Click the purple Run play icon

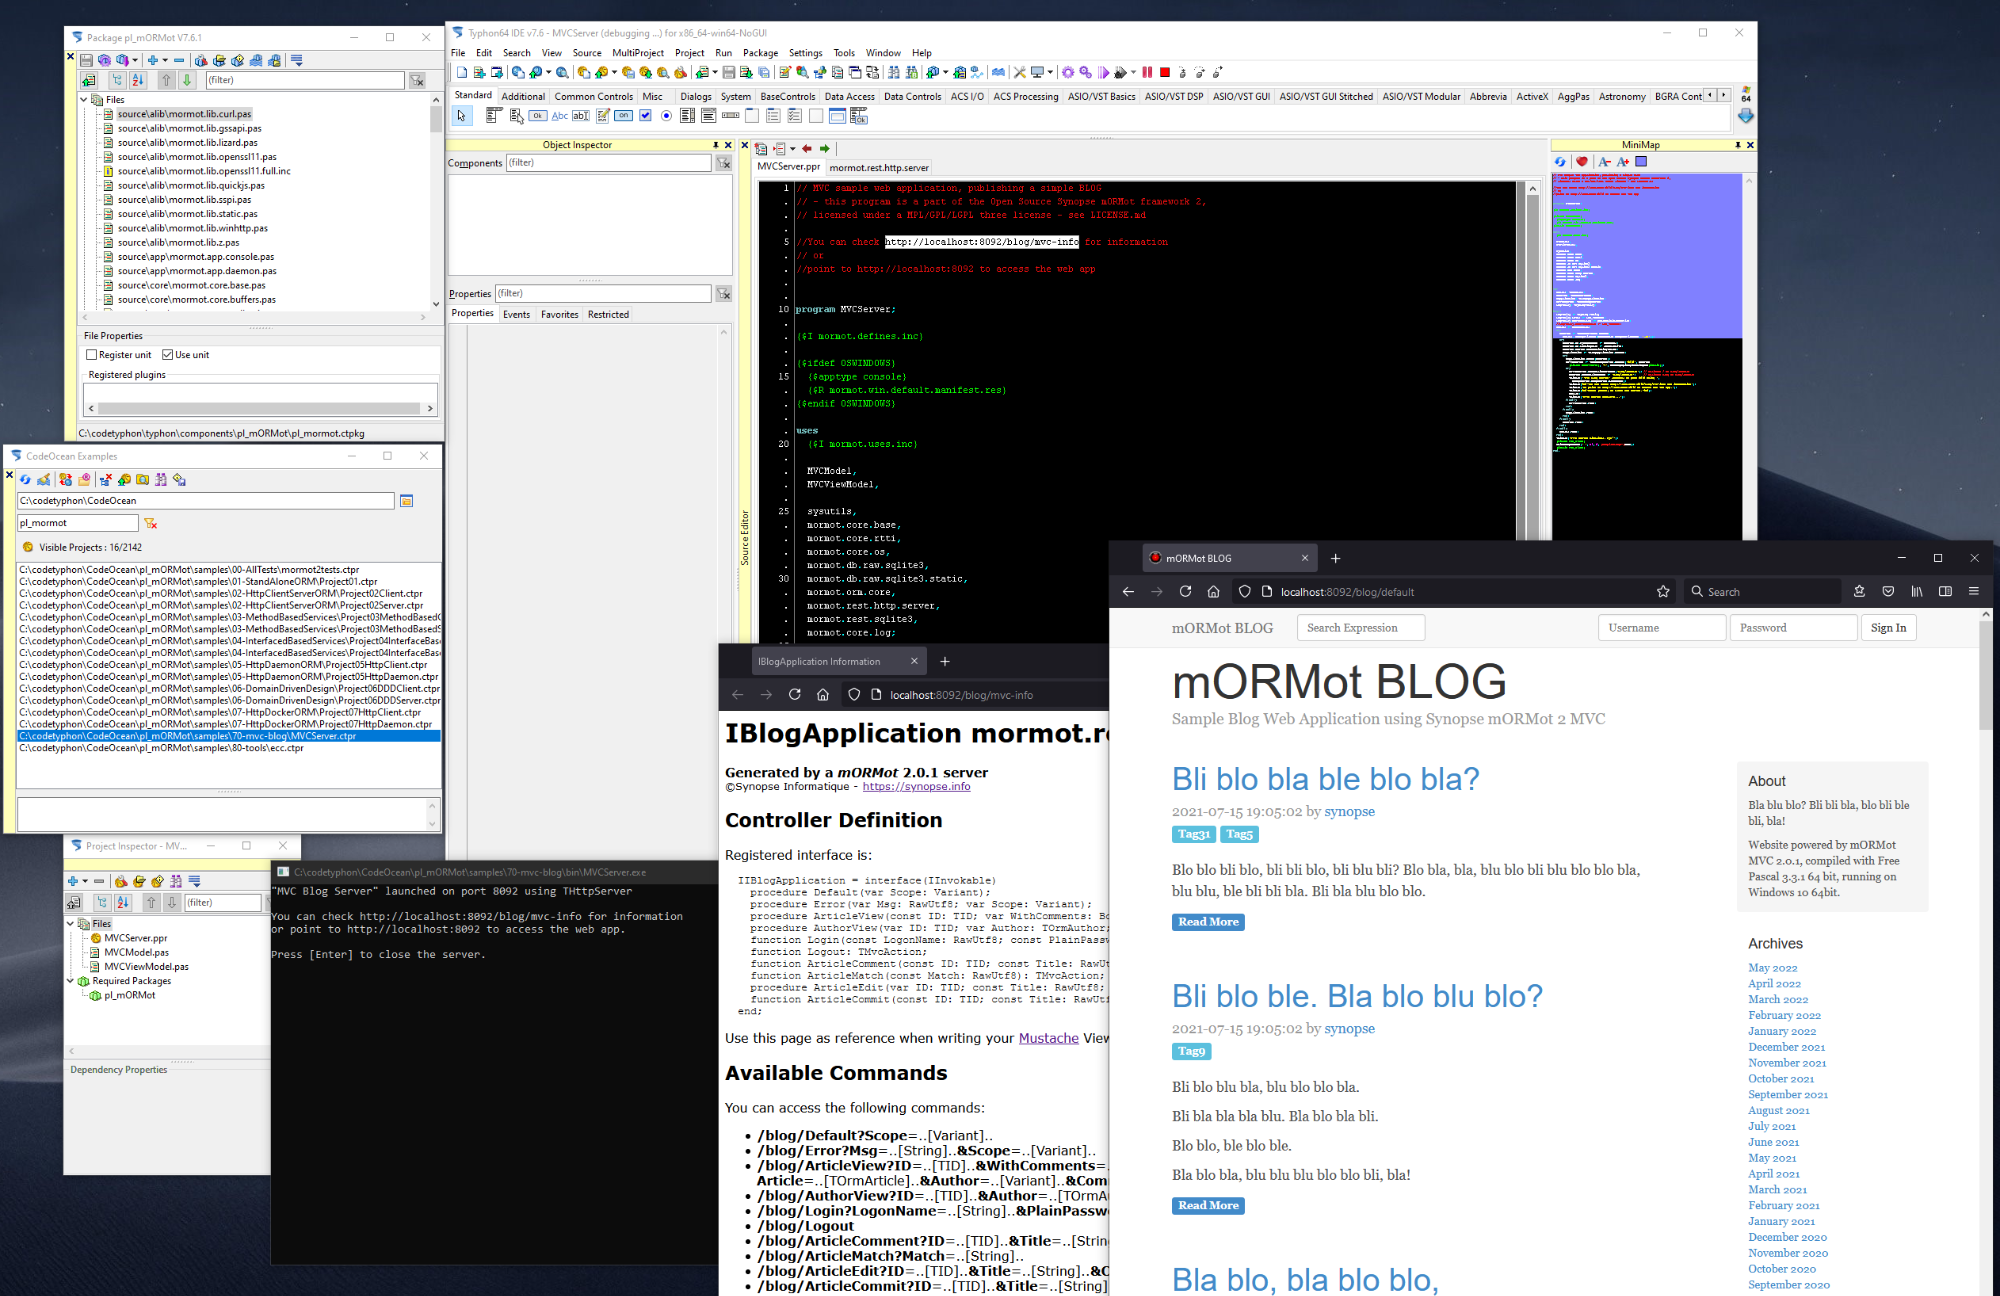click(x=1103, y=72)
